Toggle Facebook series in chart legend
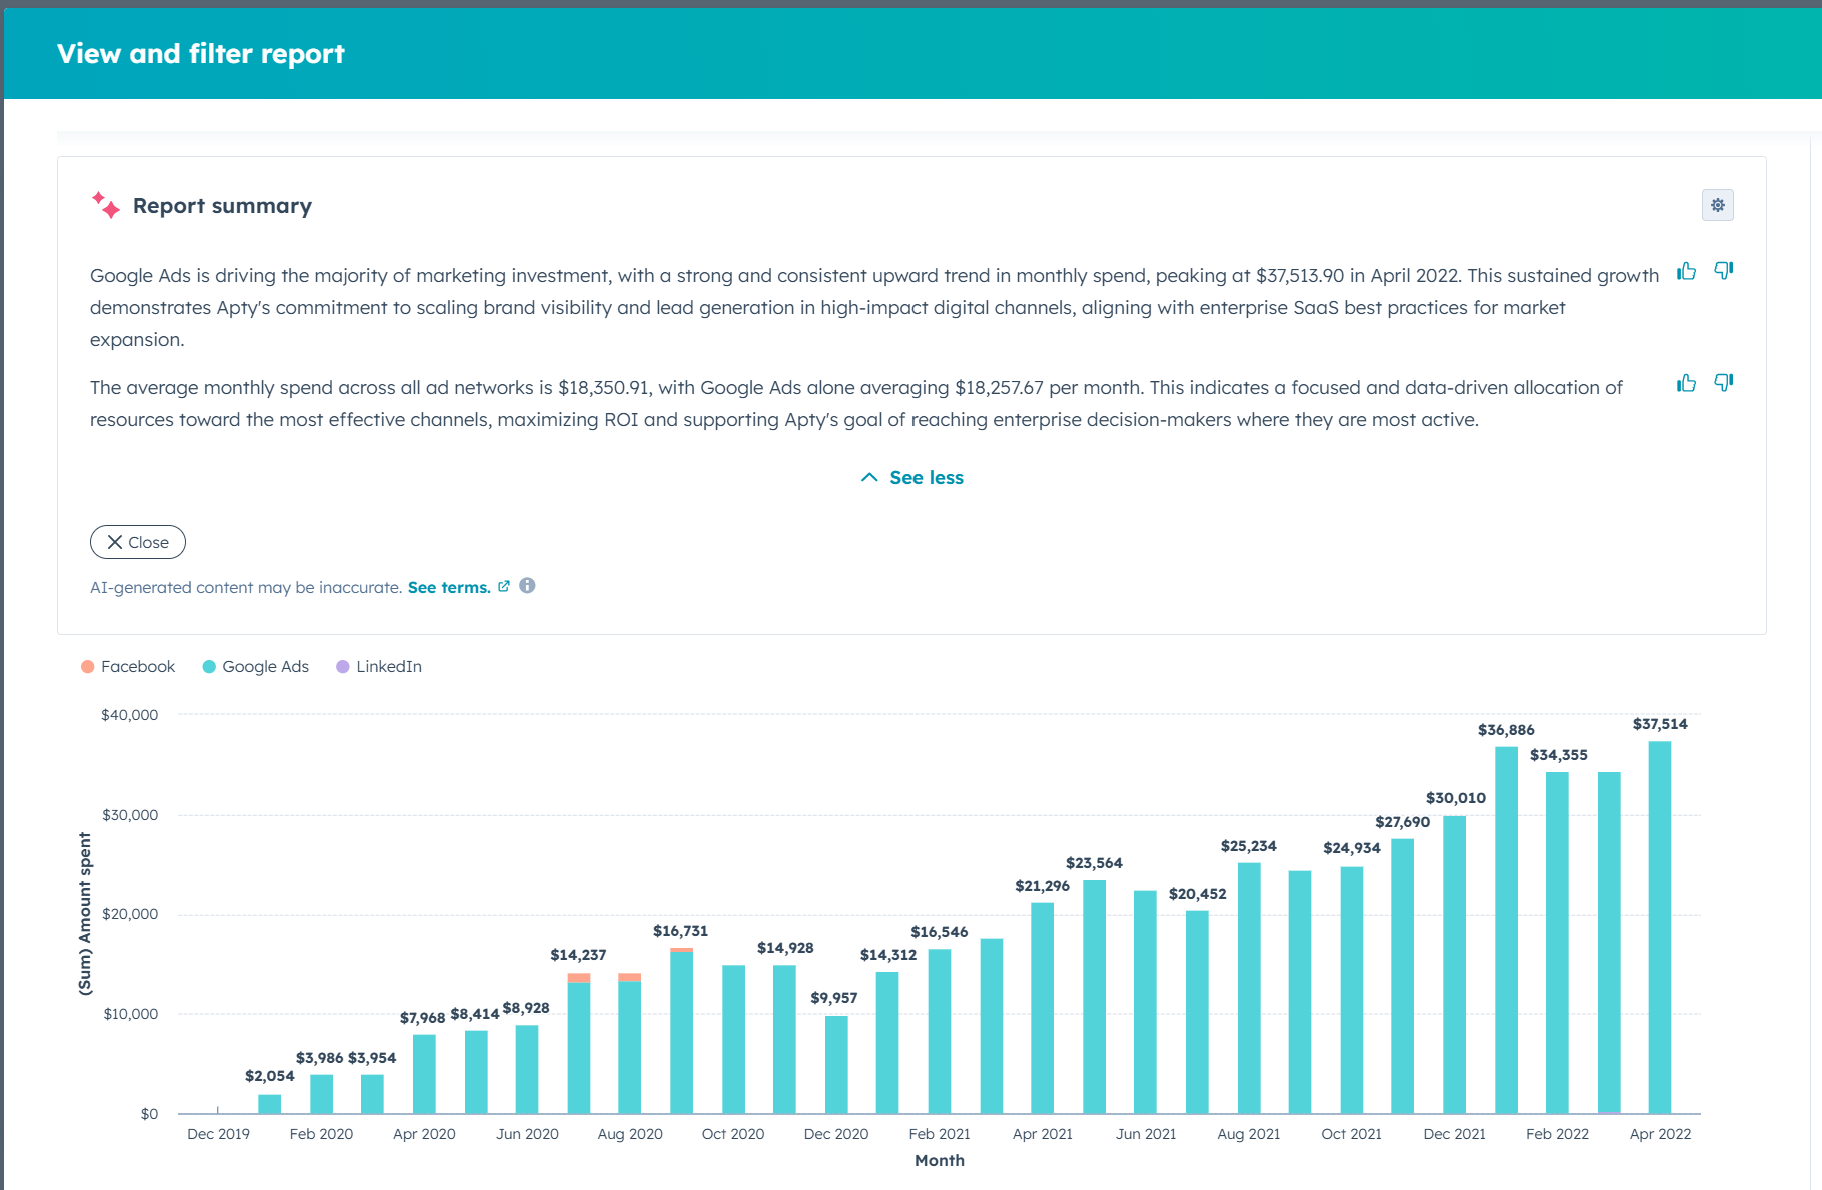 (128, 667)
